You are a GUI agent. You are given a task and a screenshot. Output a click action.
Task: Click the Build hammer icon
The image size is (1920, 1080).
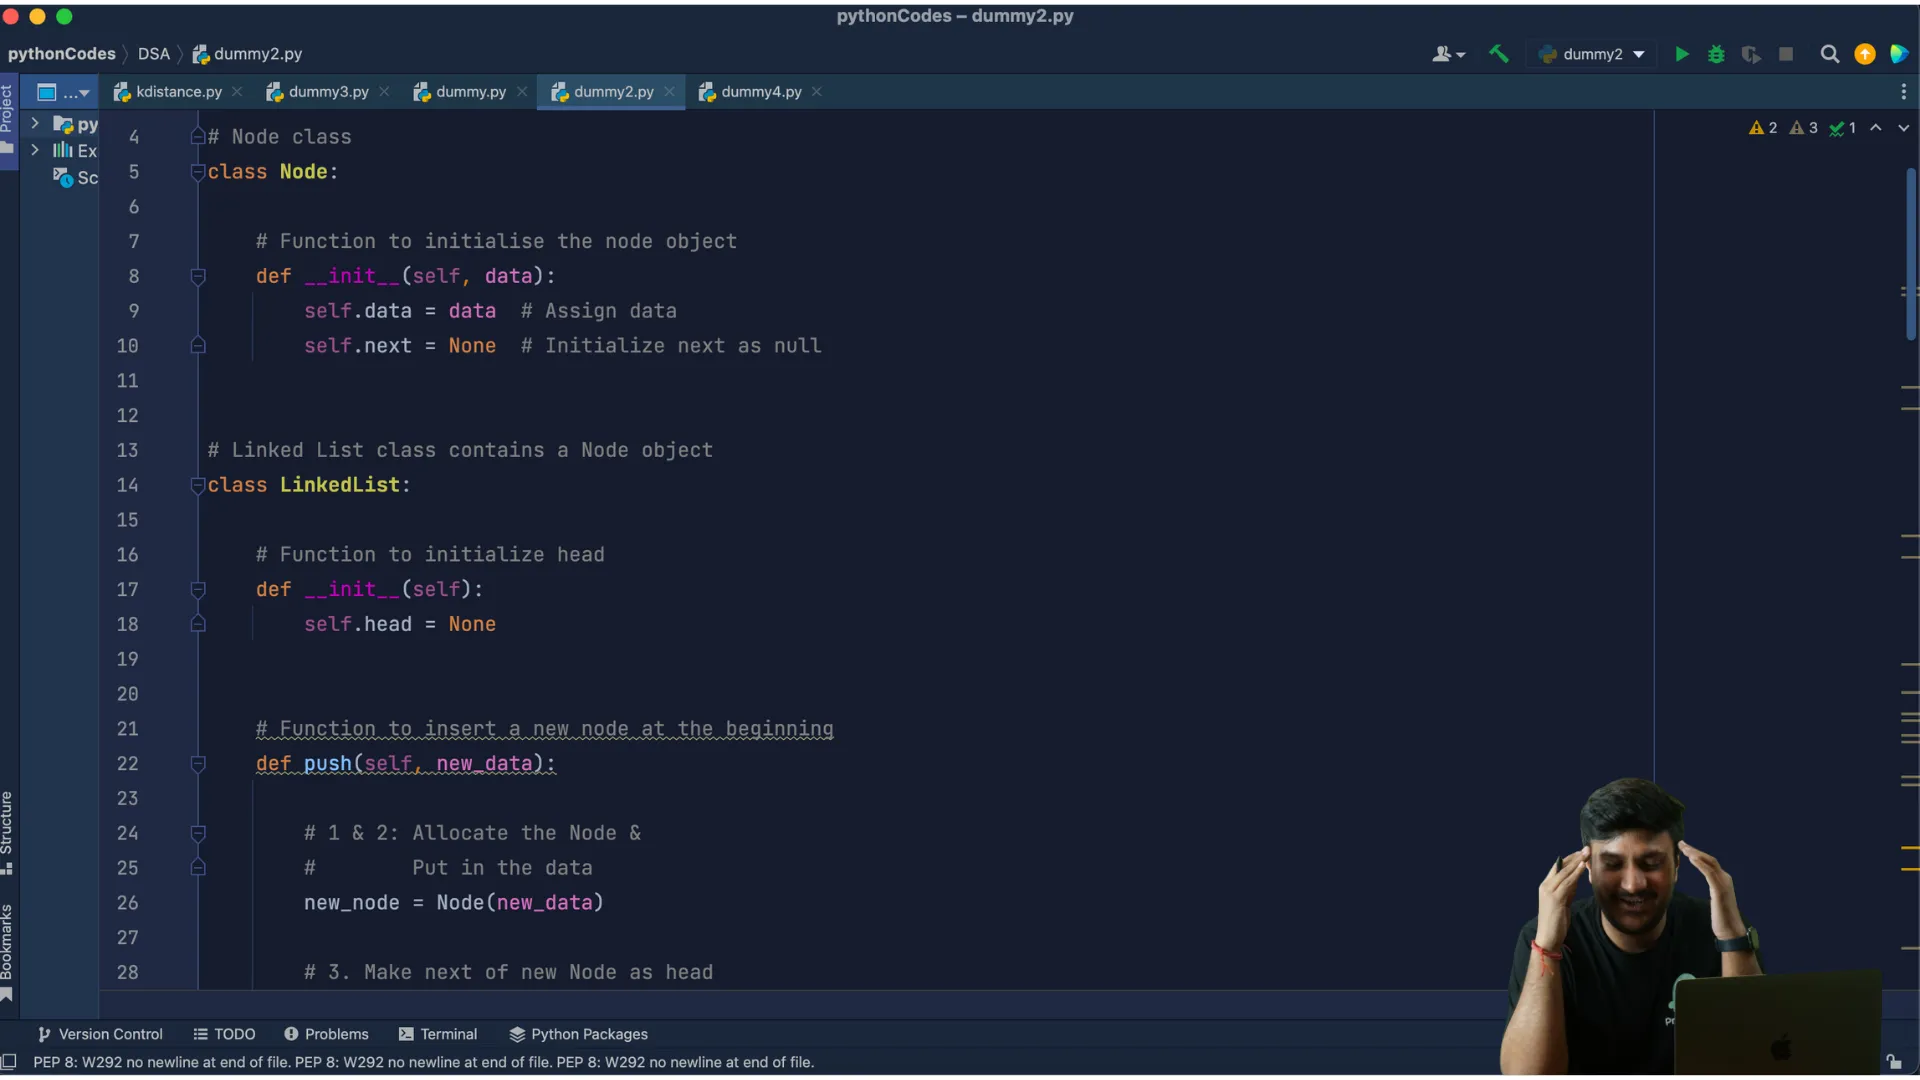point(1498,54)
